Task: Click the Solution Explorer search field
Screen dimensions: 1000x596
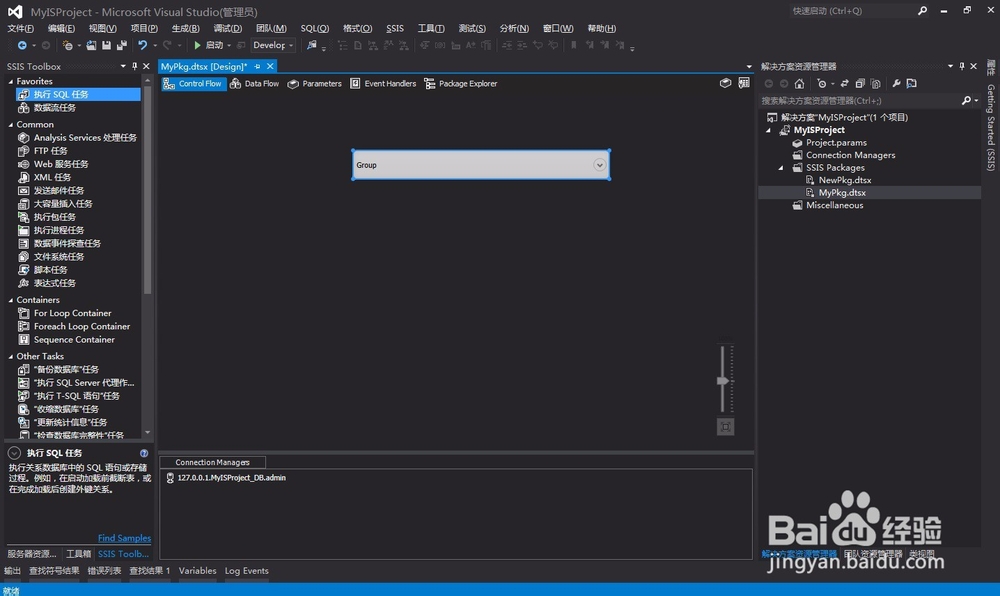Action: 860,100
